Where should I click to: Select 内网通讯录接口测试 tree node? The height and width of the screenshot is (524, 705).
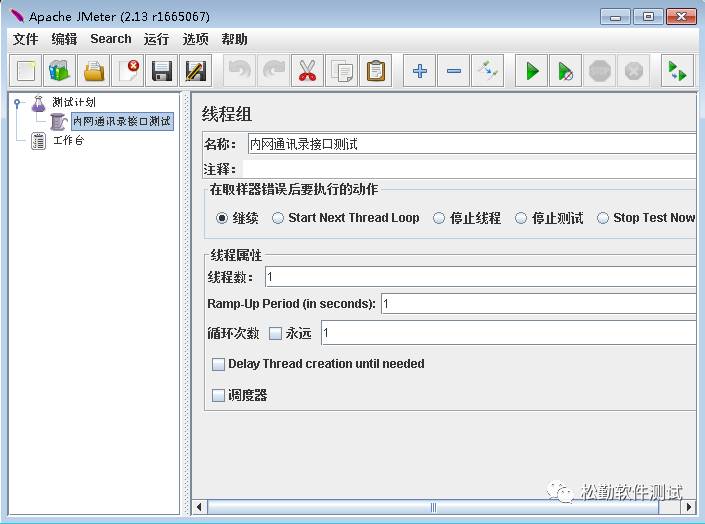(122, 121)
